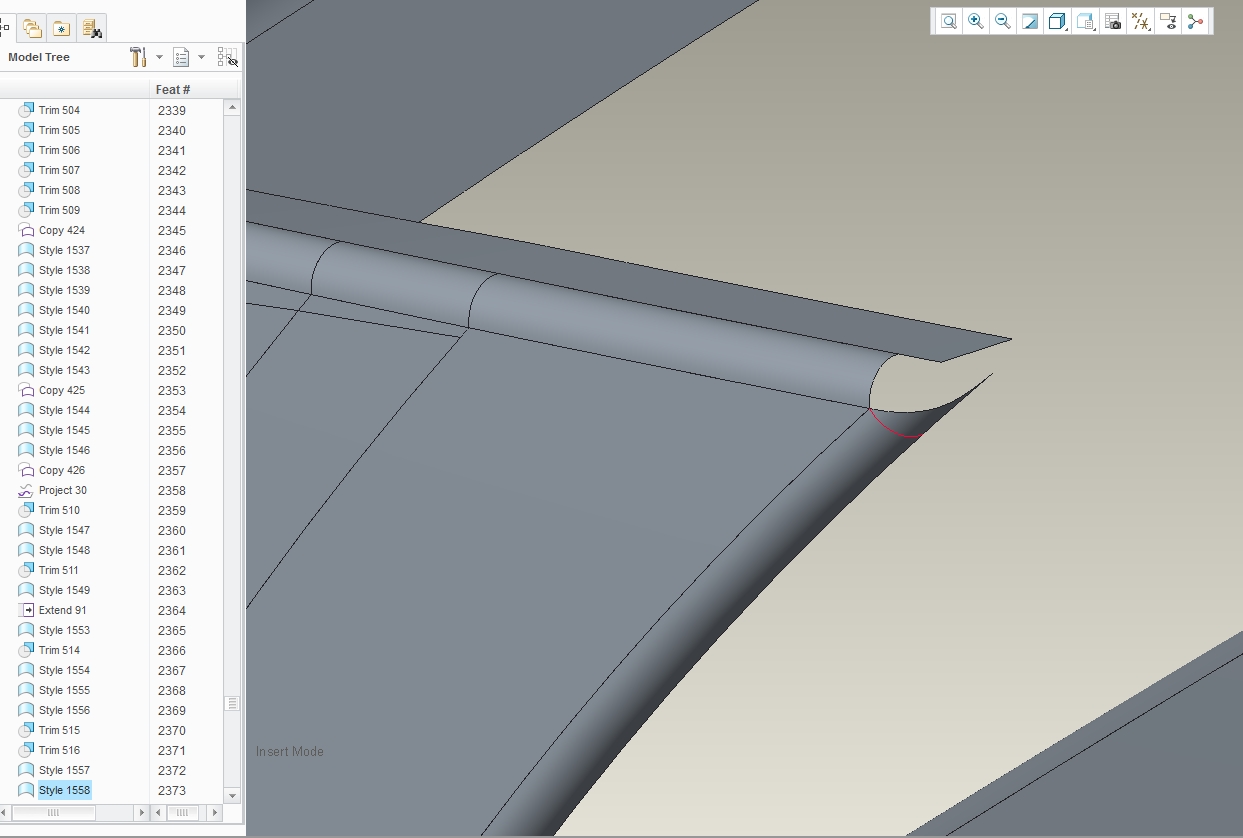Screen dimensions: 1243x838
Task: Select Style 1549 in the tree
Action: pyautogui.click(x=64, y=590)
